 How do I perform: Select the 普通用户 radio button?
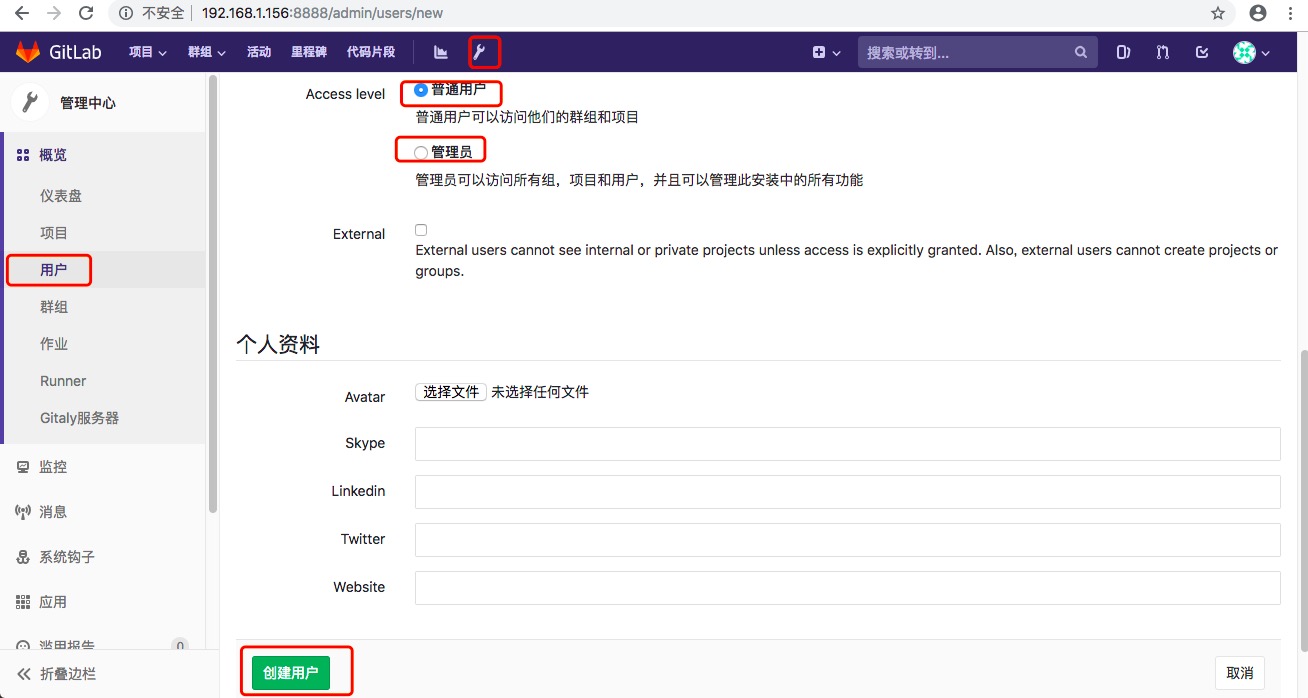pos(421,90)
